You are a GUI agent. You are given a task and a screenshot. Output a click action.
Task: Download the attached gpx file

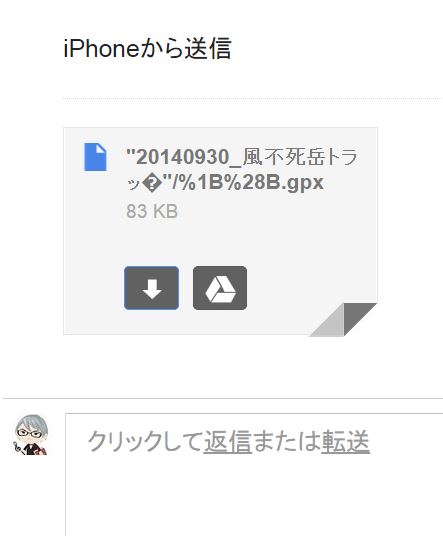coord(151,288)
